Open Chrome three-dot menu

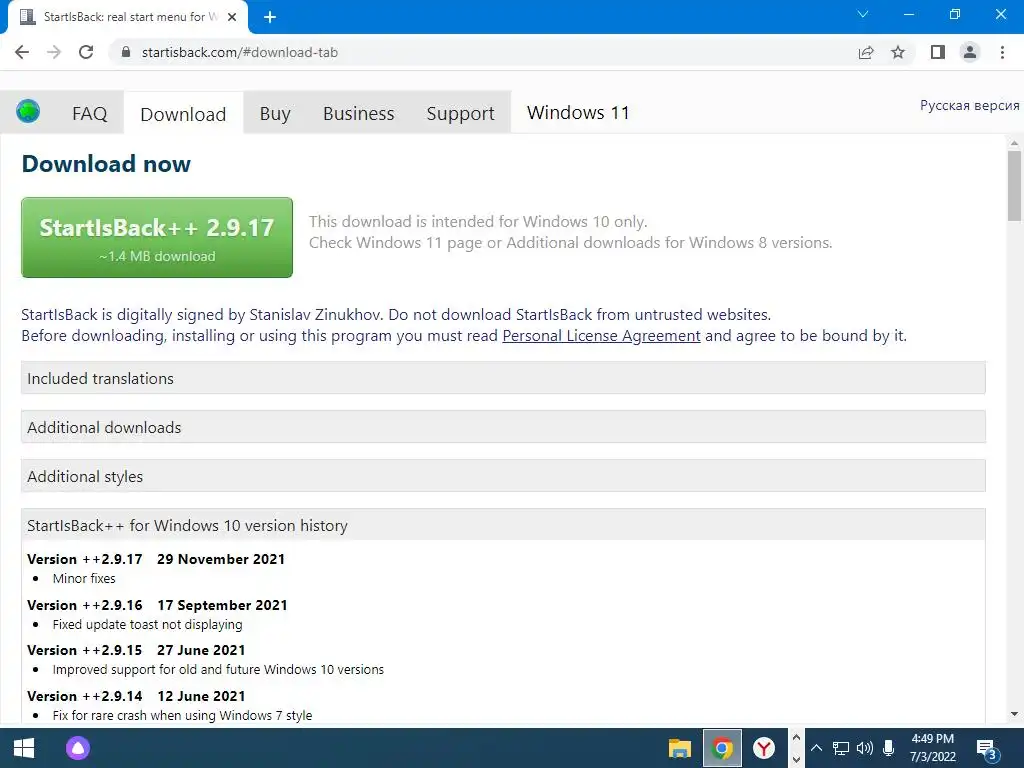tap(1002, 52)
